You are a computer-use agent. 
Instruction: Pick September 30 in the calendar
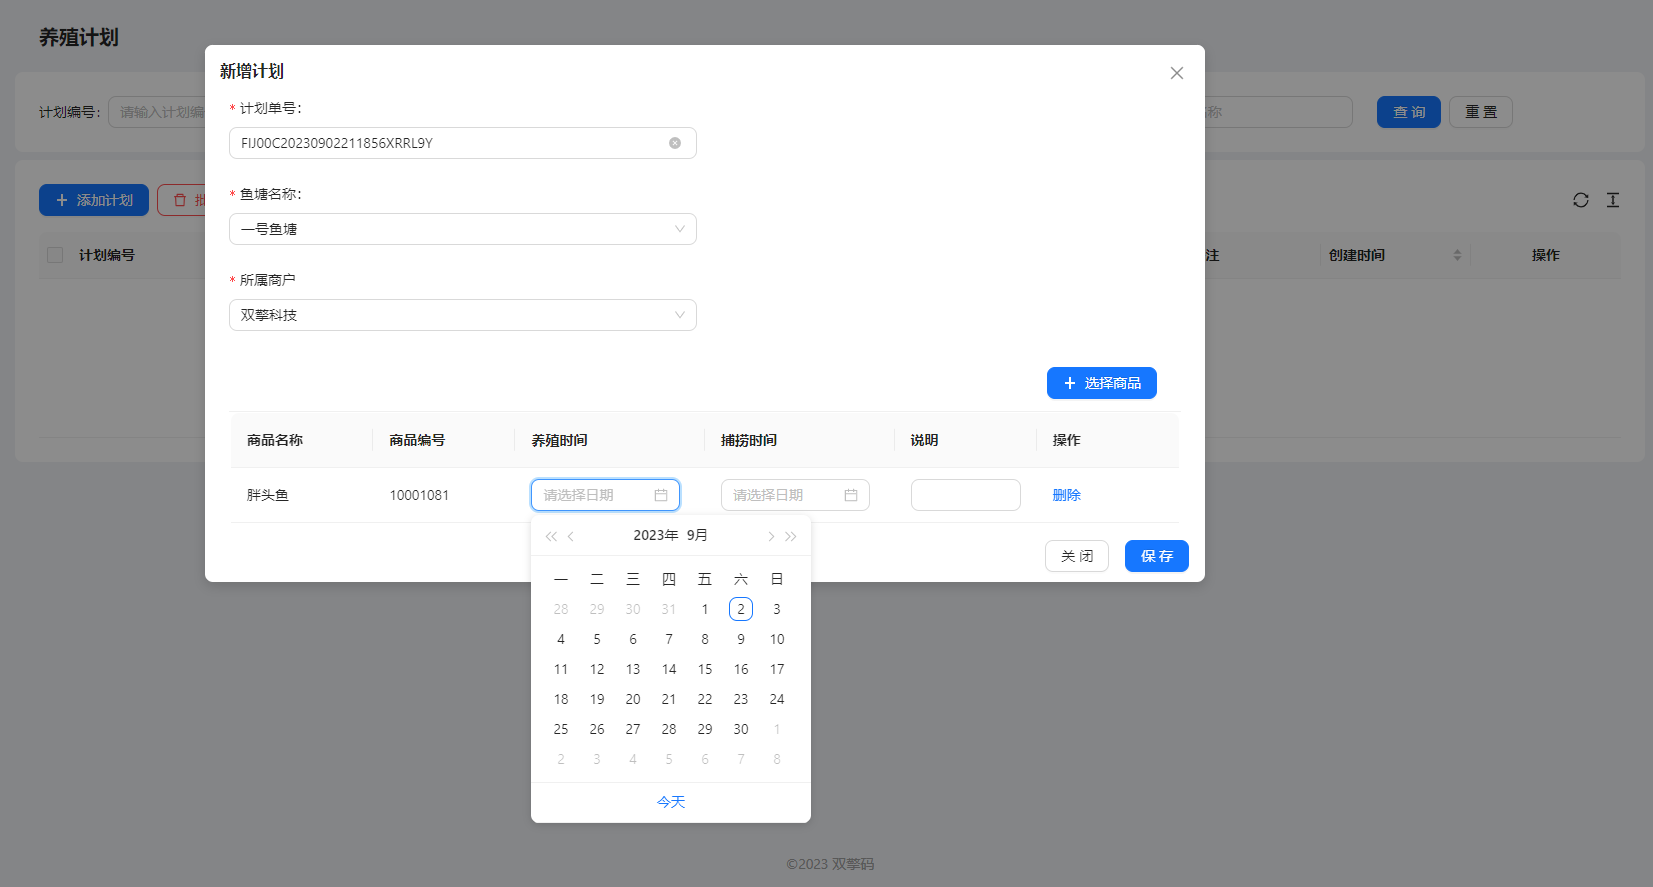(x=741, y=729)
